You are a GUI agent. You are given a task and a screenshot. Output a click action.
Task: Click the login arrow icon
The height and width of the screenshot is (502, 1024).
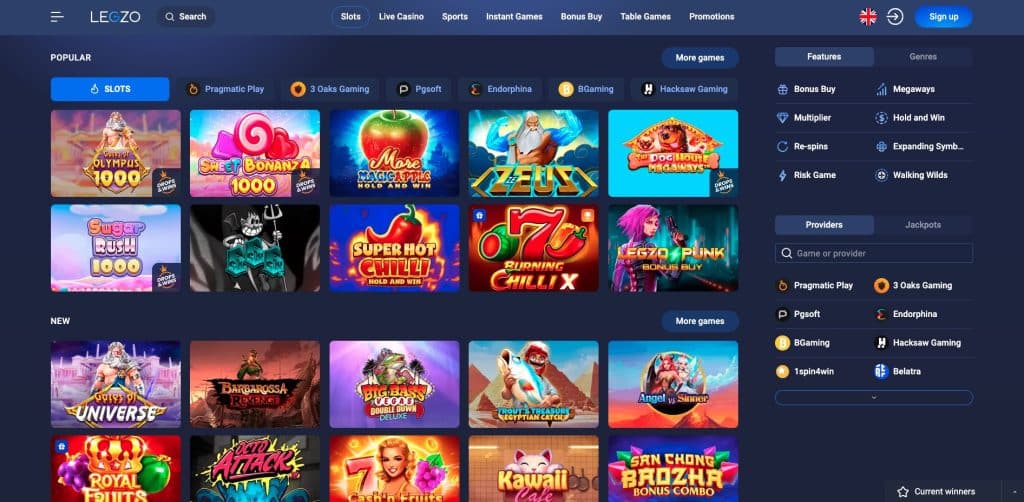[895, 17]
